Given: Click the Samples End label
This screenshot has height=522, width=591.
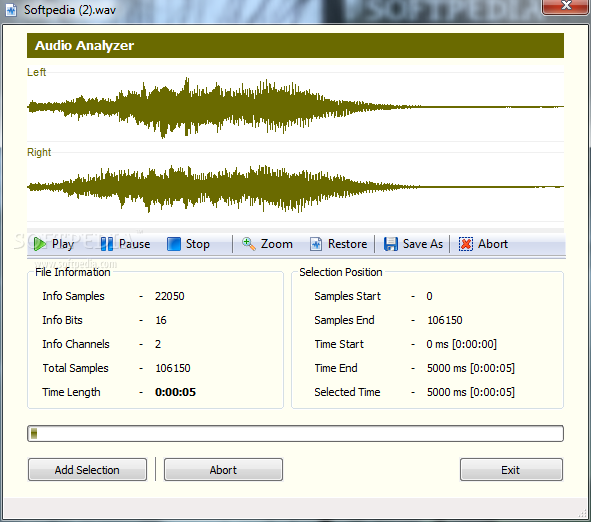Looking at the screenshot, I should 344,320.
